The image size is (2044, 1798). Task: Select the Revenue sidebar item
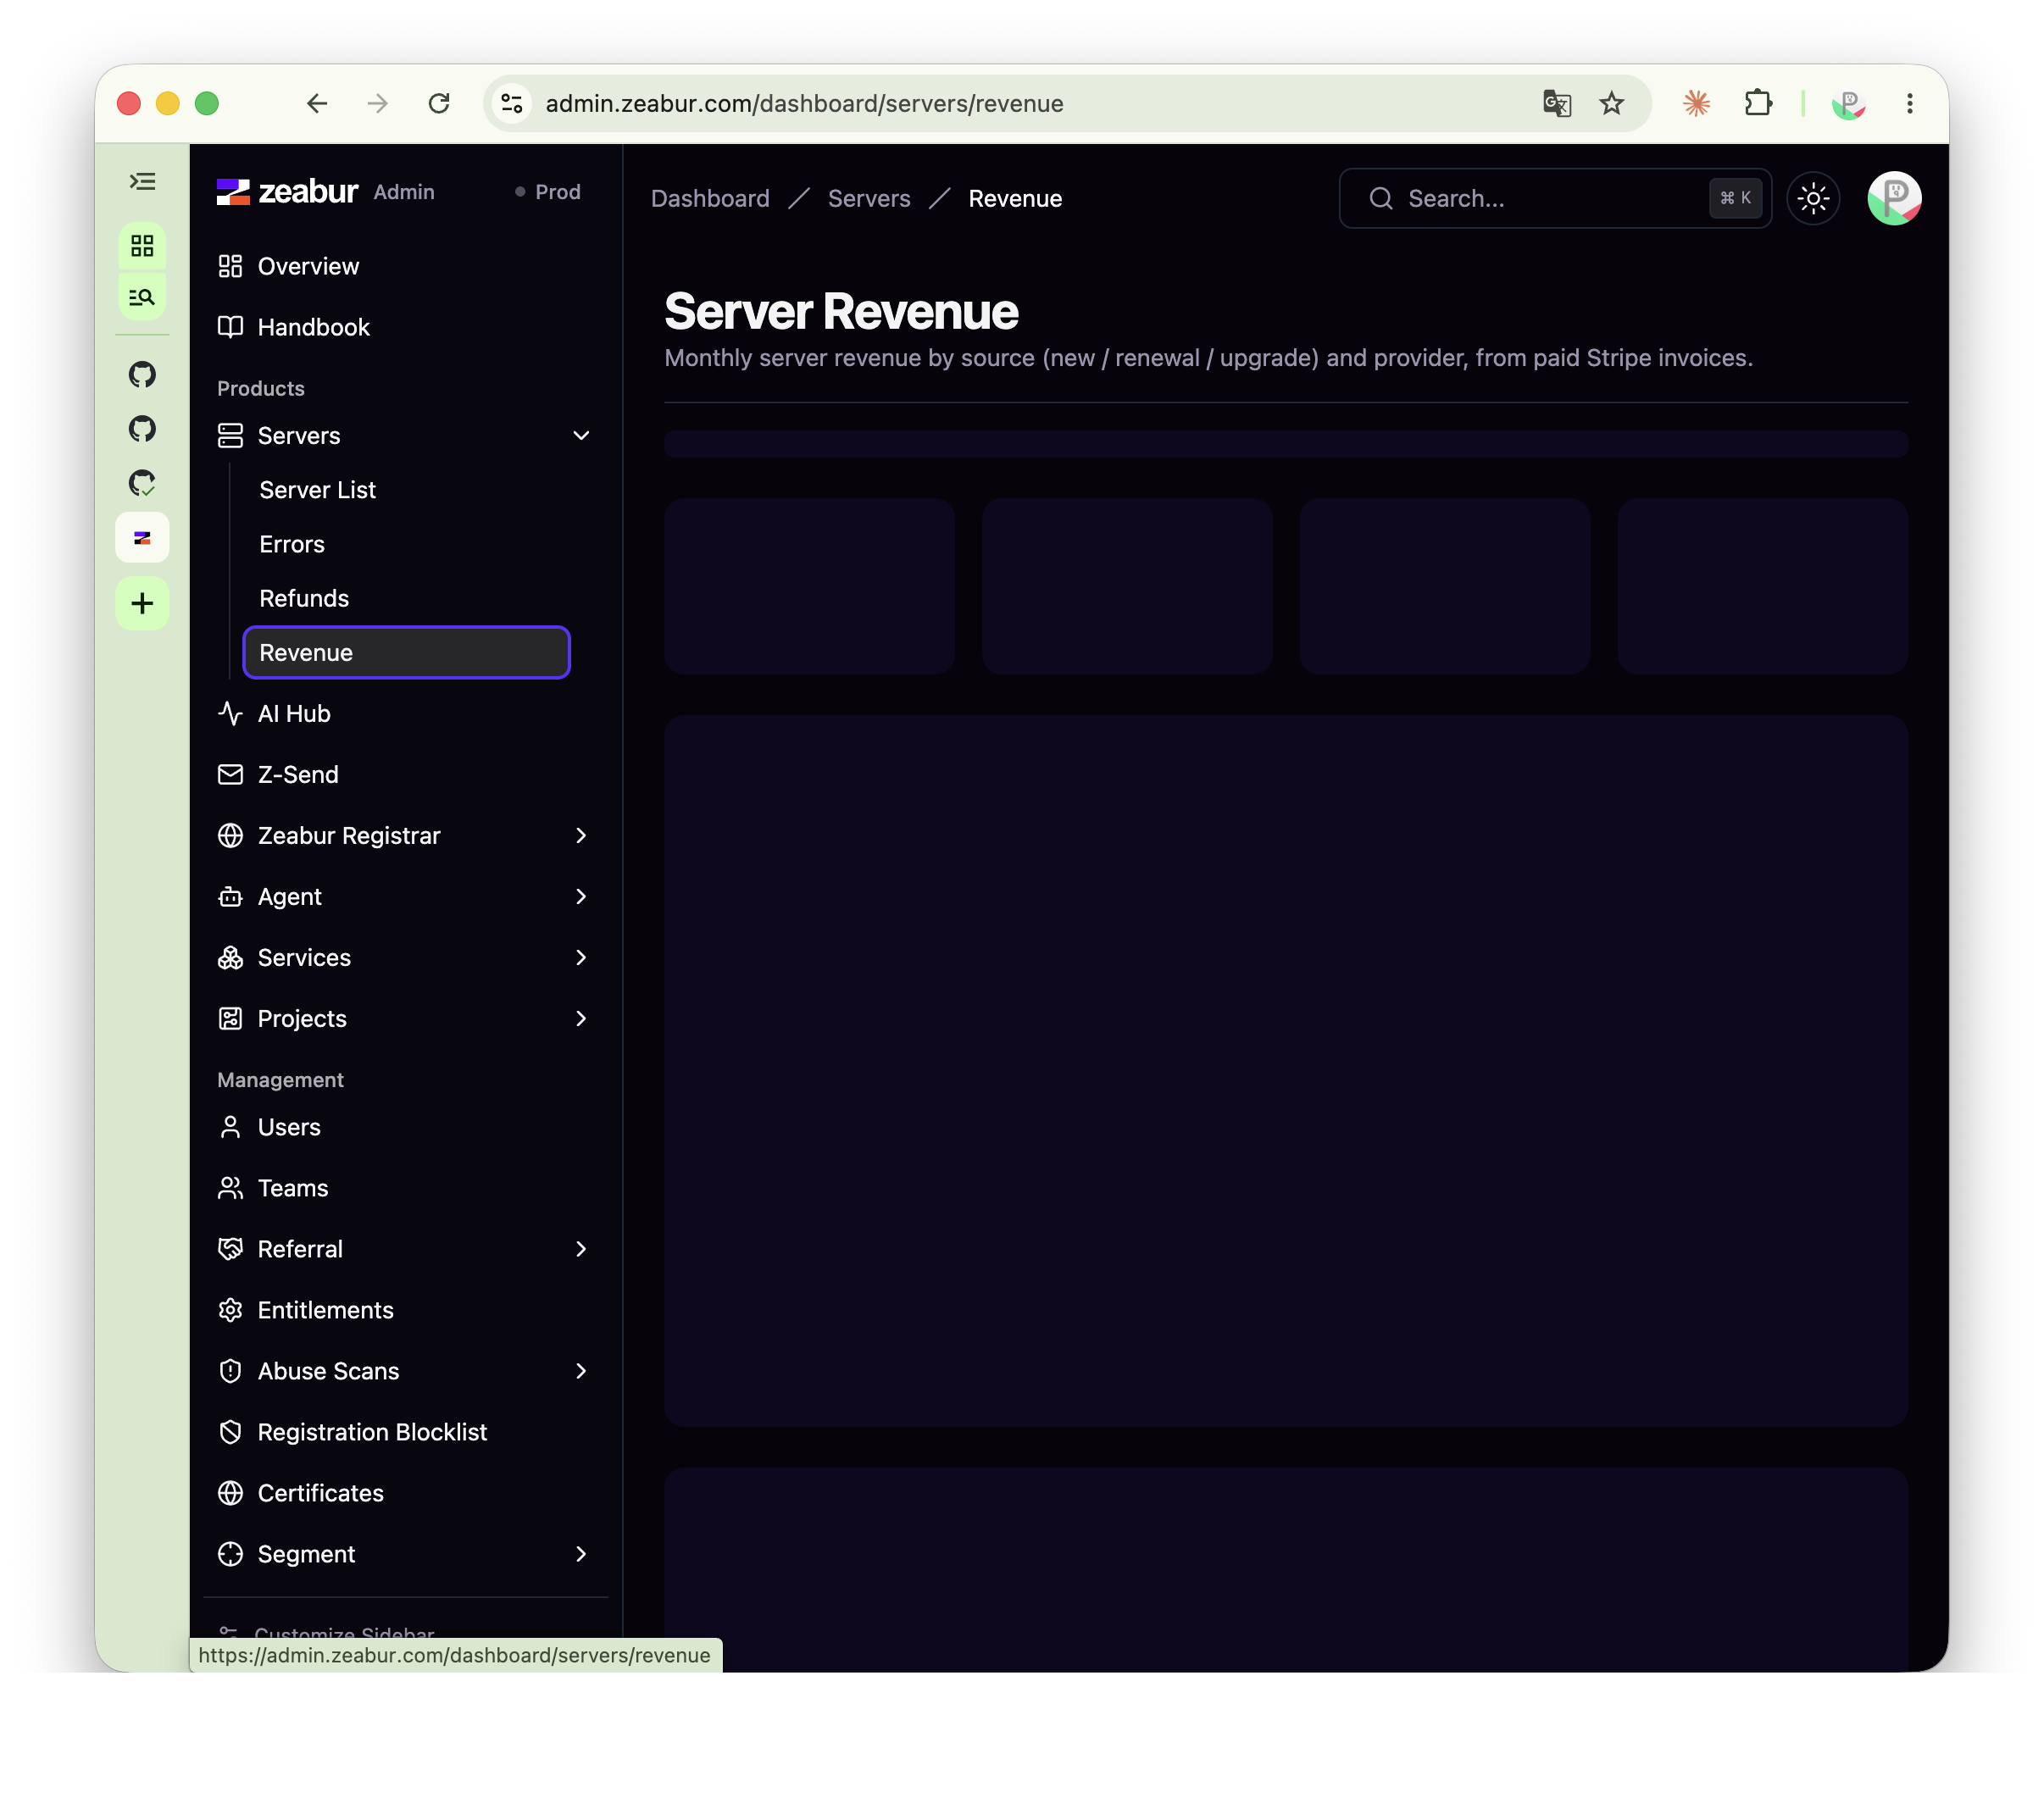pos(407,652)
